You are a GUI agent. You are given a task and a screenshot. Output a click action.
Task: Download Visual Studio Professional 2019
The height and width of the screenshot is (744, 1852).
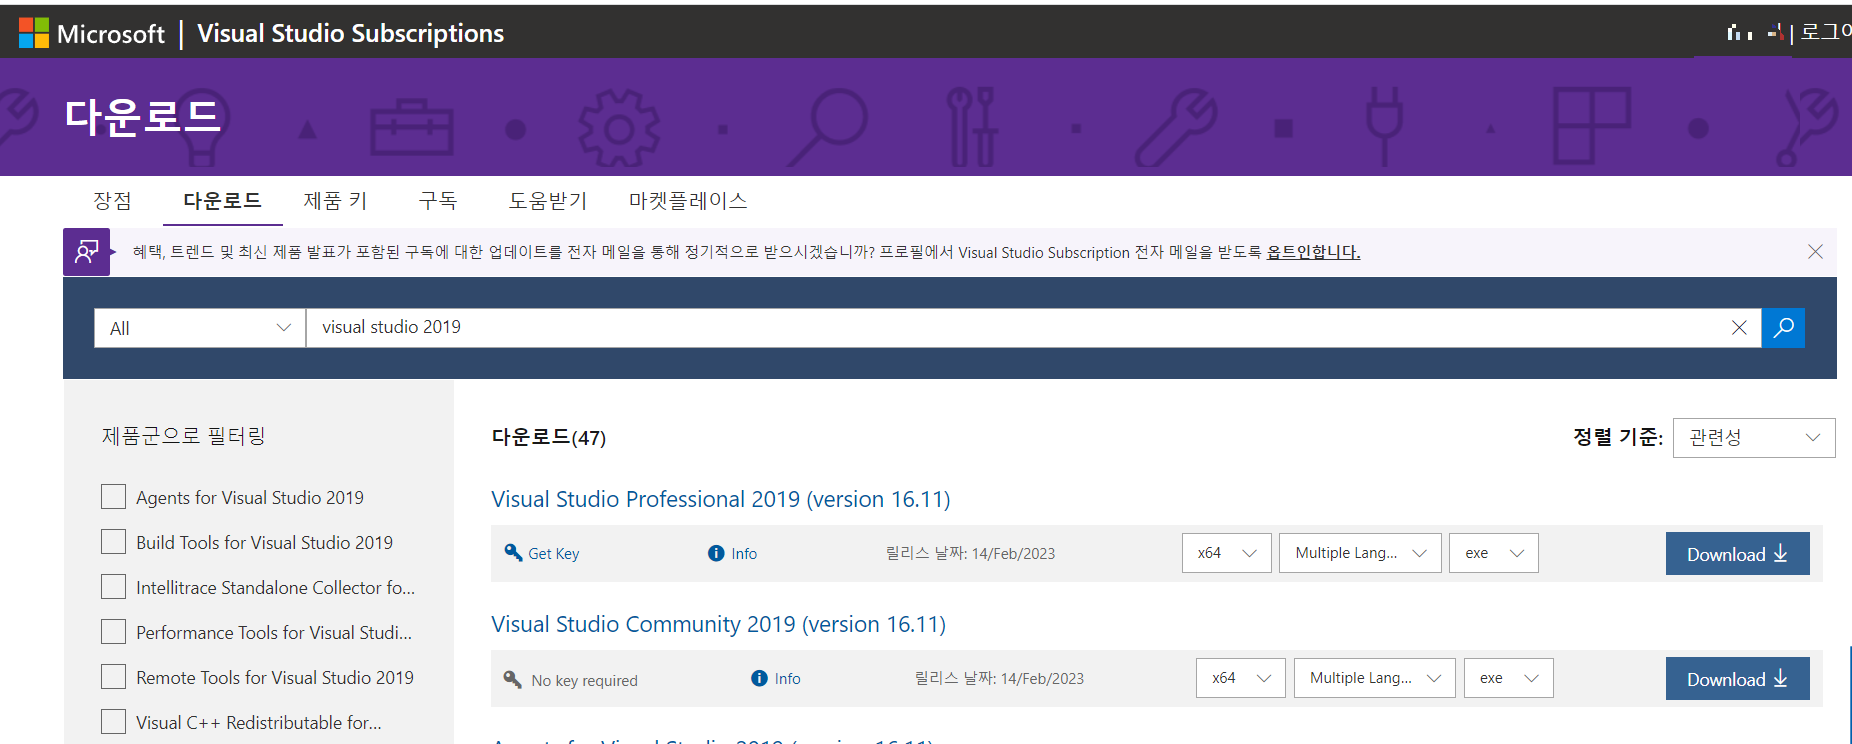point(1738,554)
